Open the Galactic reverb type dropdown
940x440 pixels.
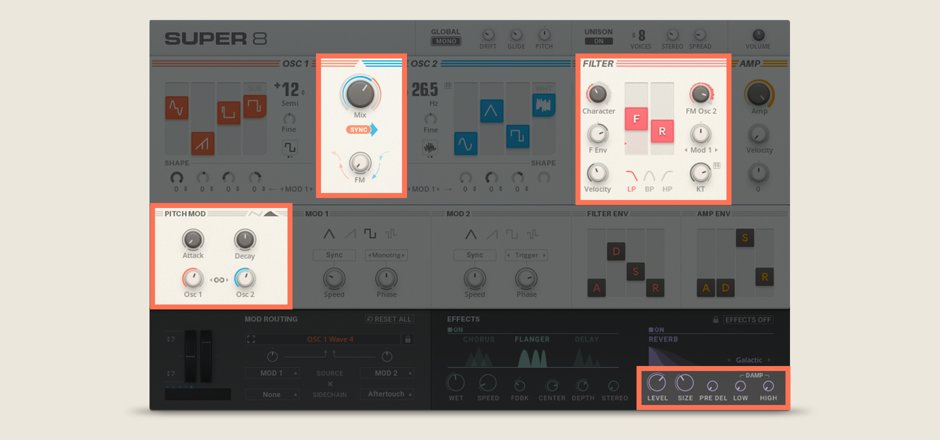point(750,359)
